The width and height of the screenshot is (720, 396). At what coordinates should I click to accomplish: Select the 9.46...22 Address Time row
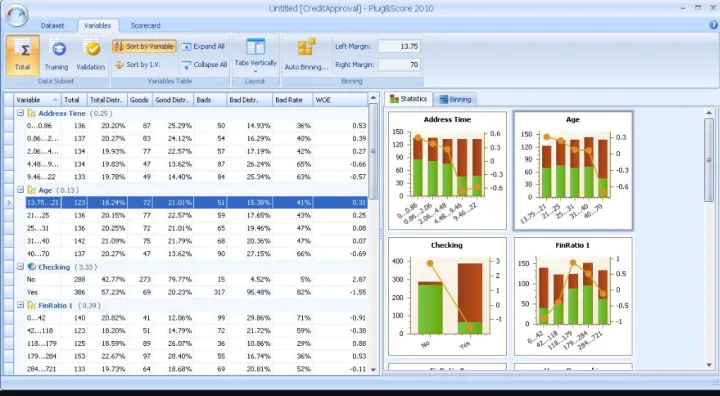197,177
